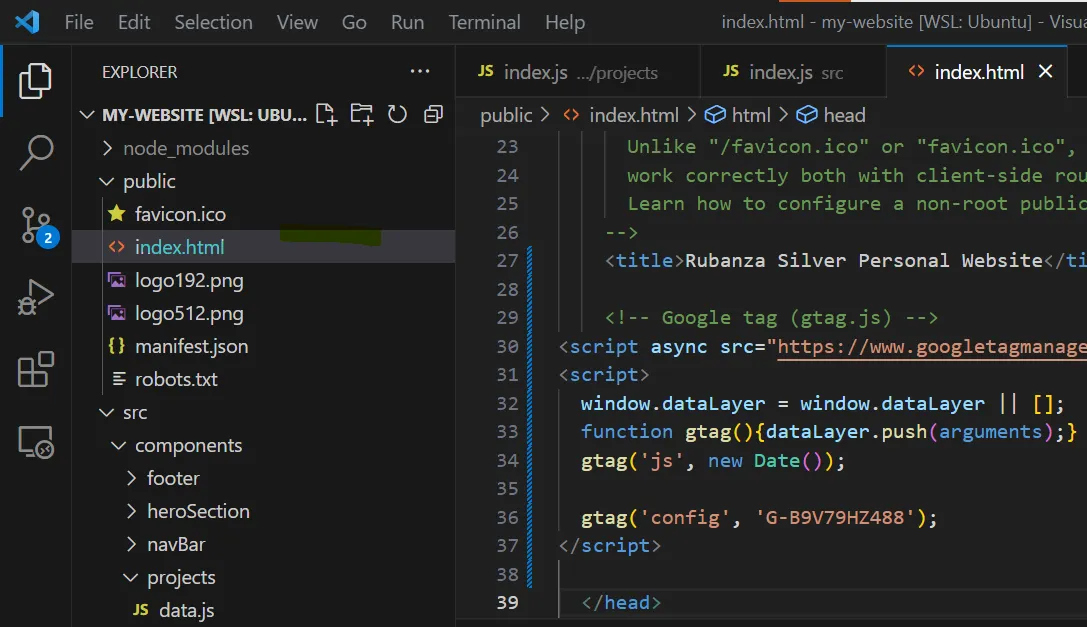
Task: Collapse all folders in Explorer
Action: (433, 115)
